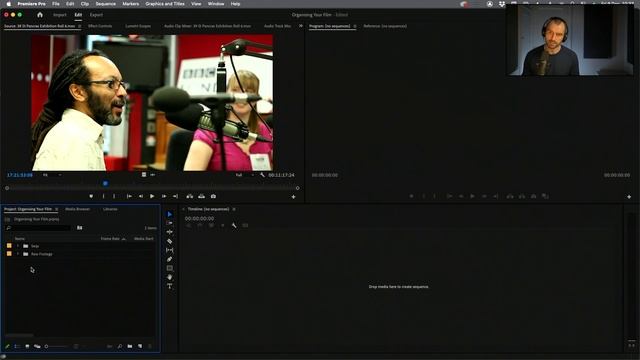Screen dimensions: 640x360
Task: Open Program panel tab menu icon
Action: click(x=355, y=26)
